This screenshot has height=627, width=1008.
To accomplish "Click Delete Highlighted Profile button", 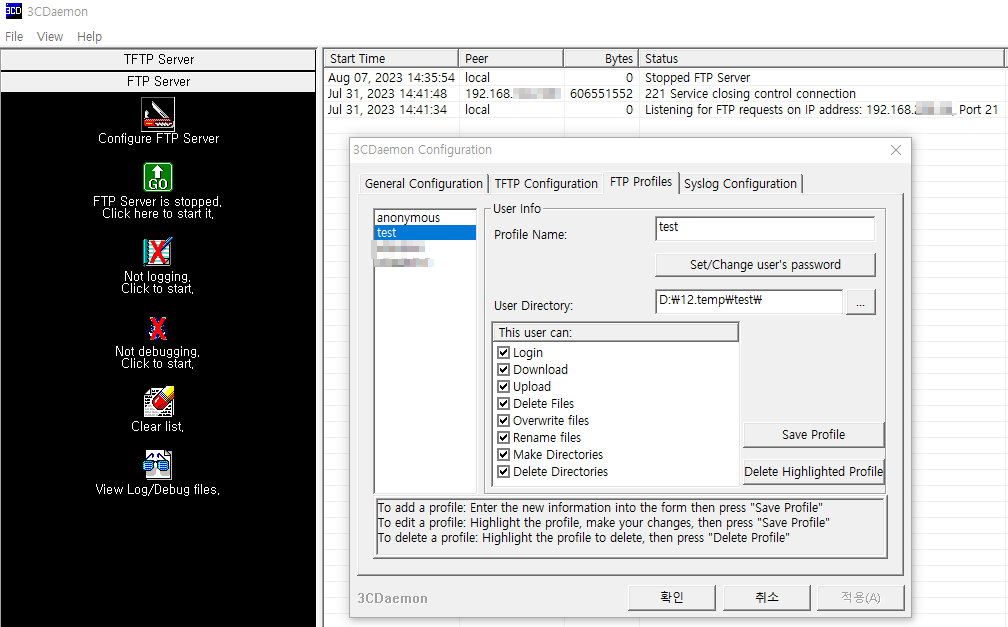I will [813, 471].
